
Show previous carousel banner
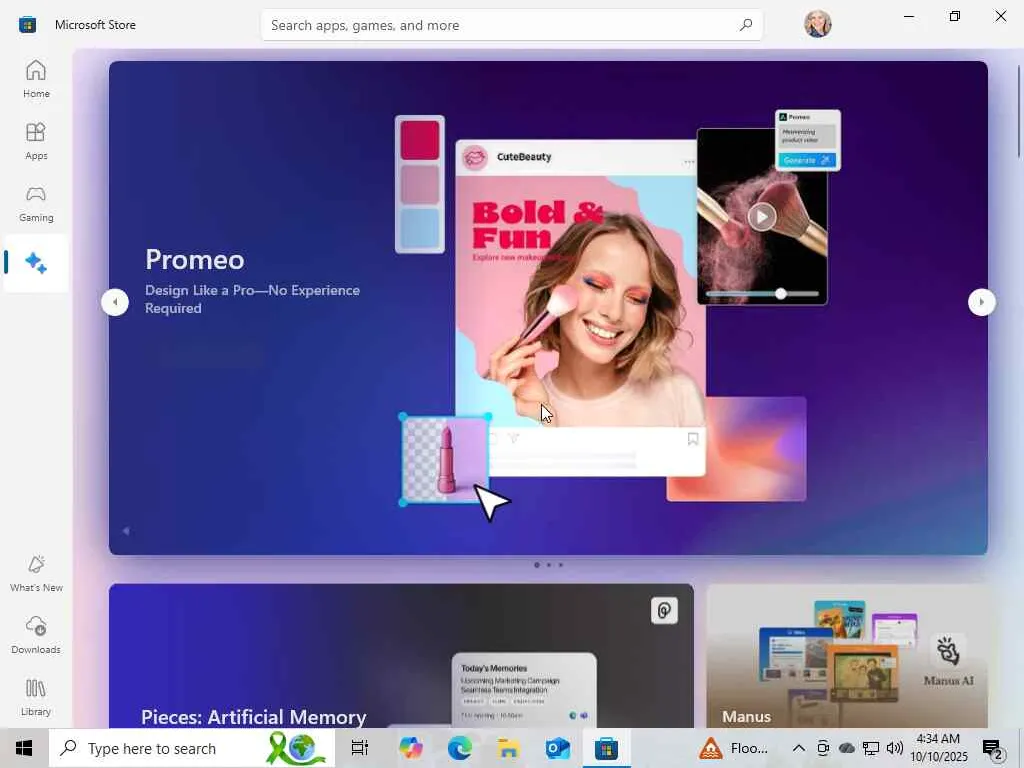115,302
